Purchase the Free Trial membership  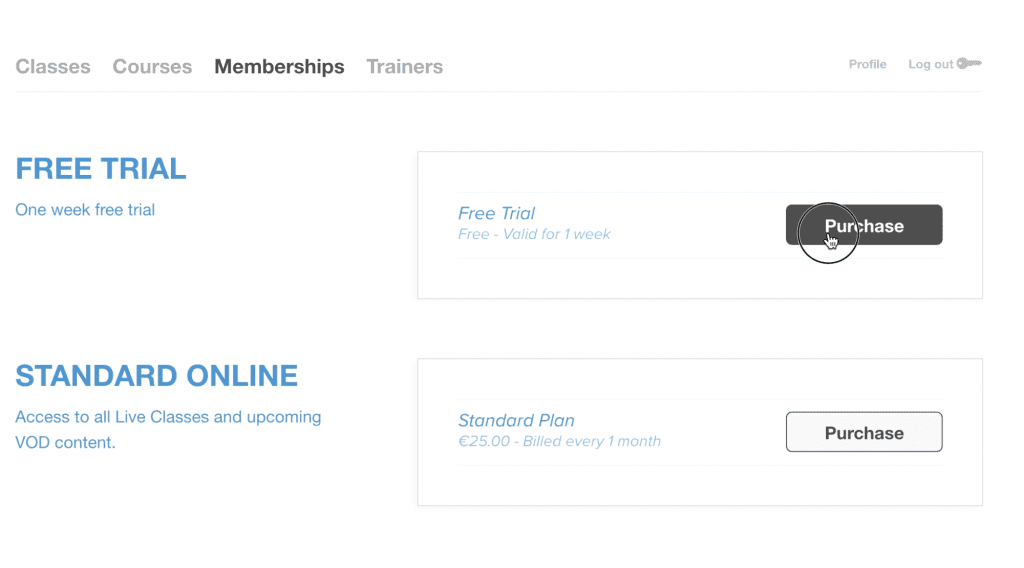click(864, 225)
